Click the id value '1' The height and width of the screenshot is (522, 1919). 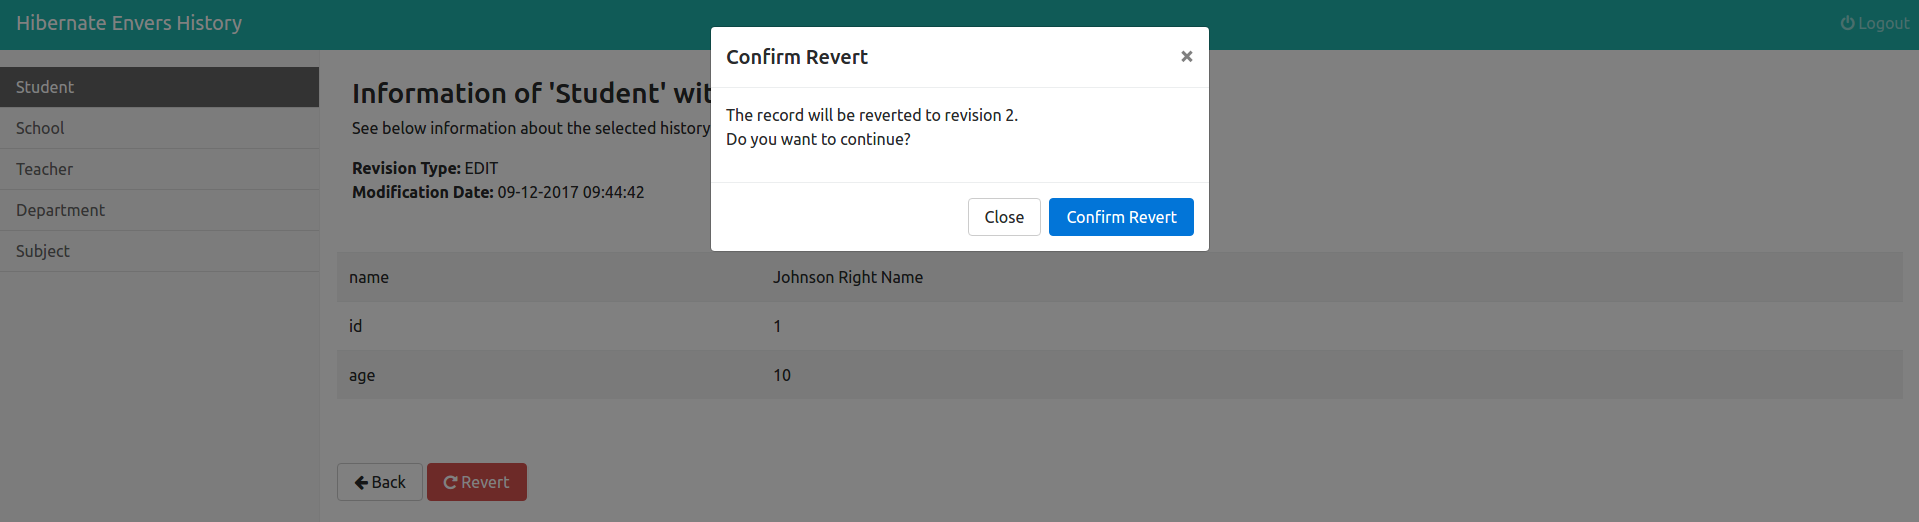(x=777, y=326)
